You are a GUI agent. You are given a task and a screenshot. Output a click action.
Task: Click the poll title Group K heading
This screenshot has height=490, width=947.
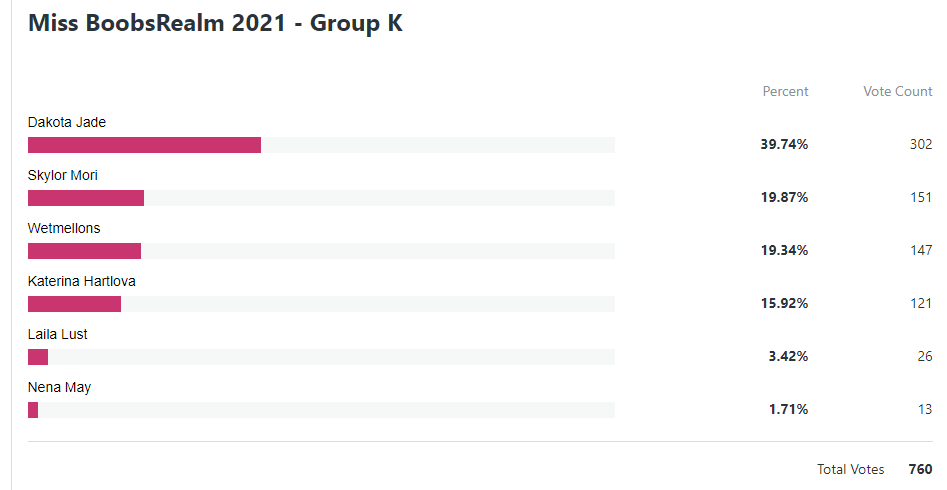pos(215,23)
